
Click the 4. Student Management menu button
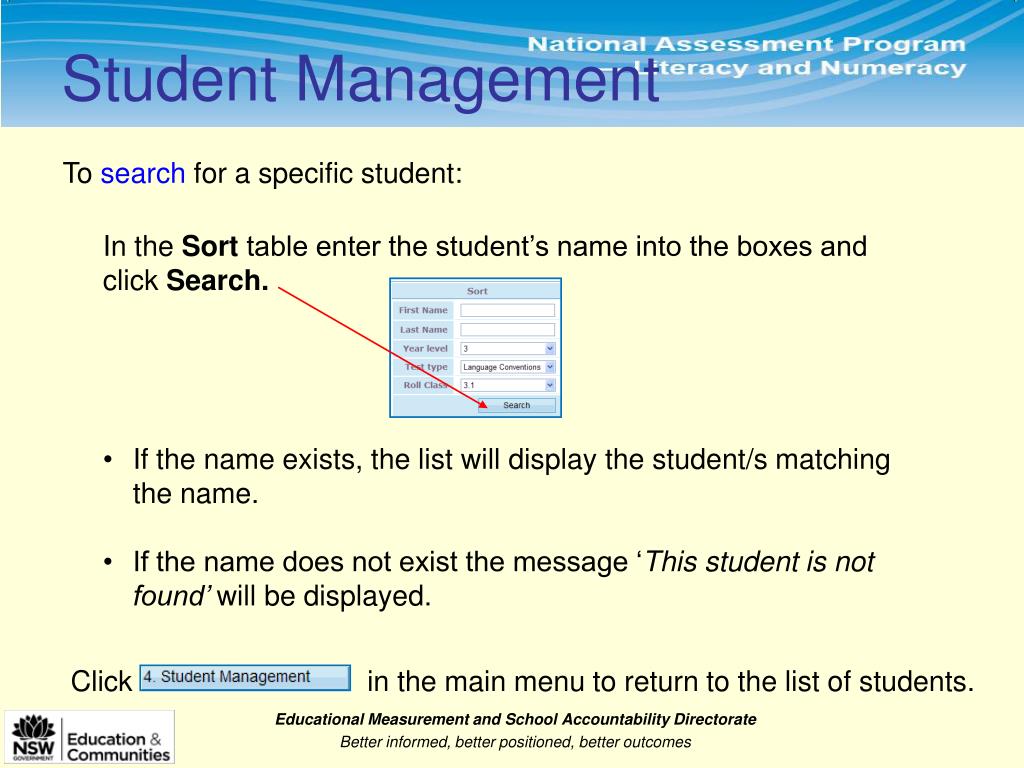tap(245, 677)
